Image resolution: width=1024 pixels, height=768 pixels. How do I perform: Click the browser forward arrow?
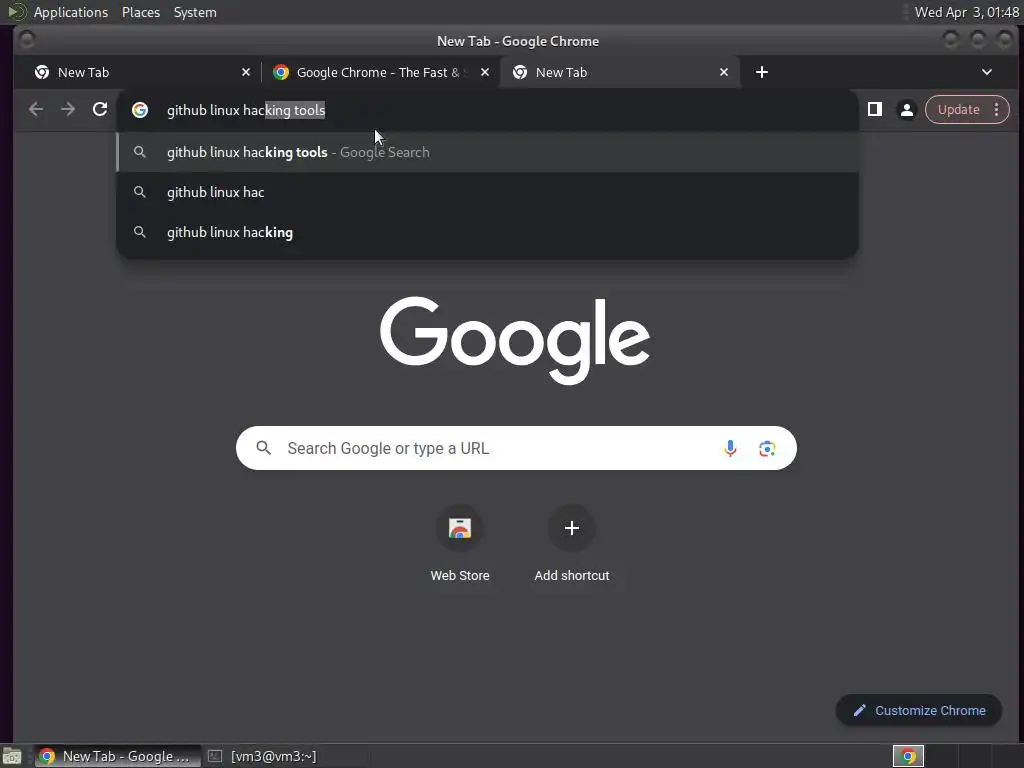click(68, 110)
